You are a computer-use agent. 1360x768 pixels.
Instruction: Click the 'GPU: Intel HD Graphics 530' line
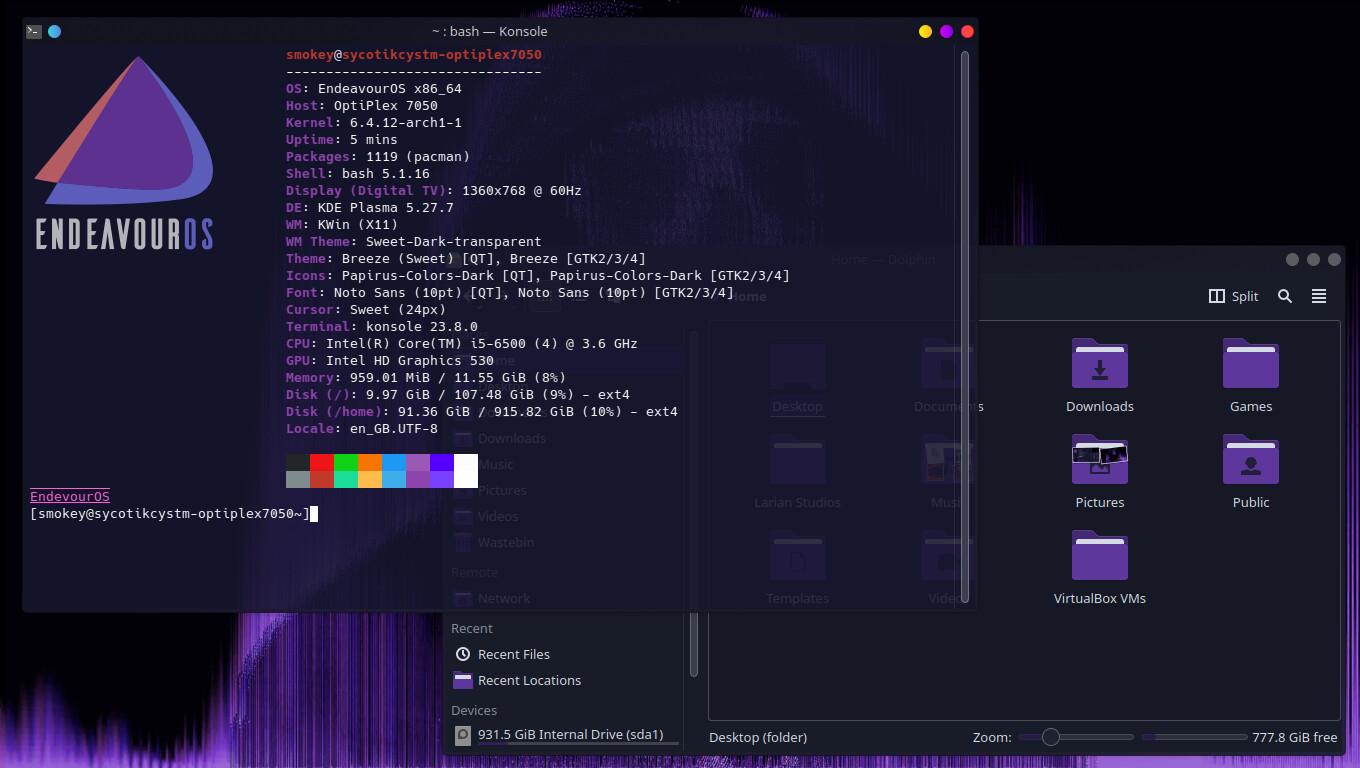(x=390, y=360)
